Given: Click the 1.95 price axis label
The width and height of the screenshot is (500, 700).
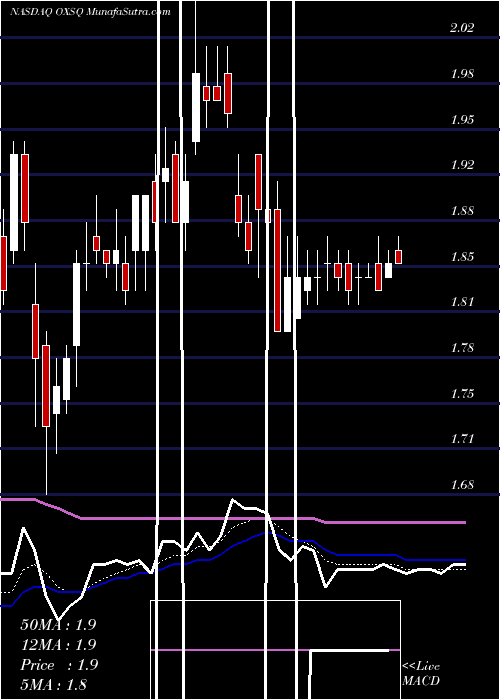Looking at the screenshot, I should click(462, 120).
